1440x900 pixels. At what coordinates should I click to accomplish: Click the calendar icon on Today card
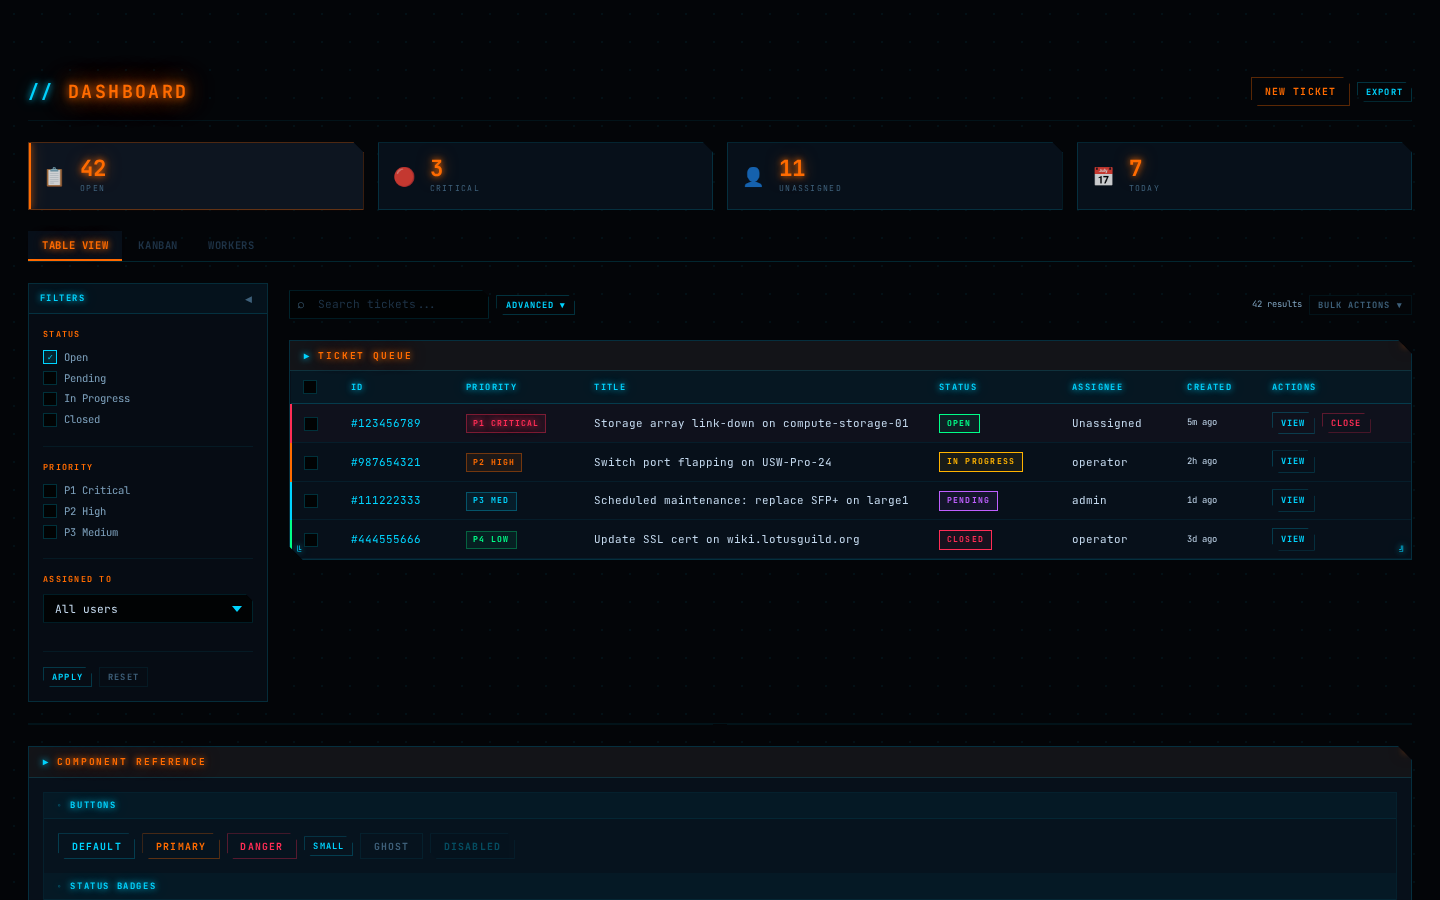coord(1103,177)
